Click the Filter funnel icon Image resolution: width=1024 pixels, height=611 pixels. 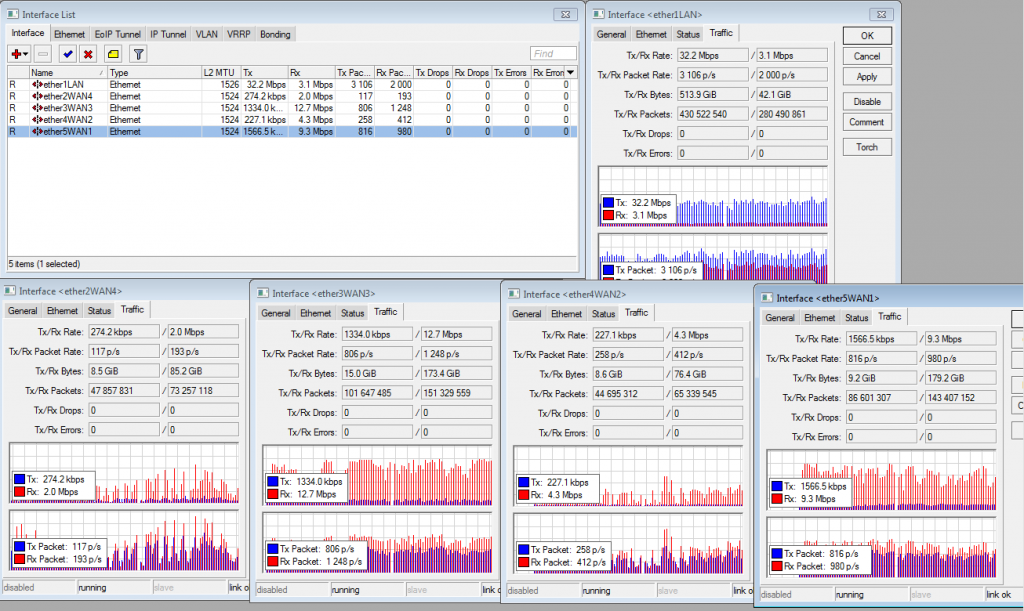click(x=138, y=54)
